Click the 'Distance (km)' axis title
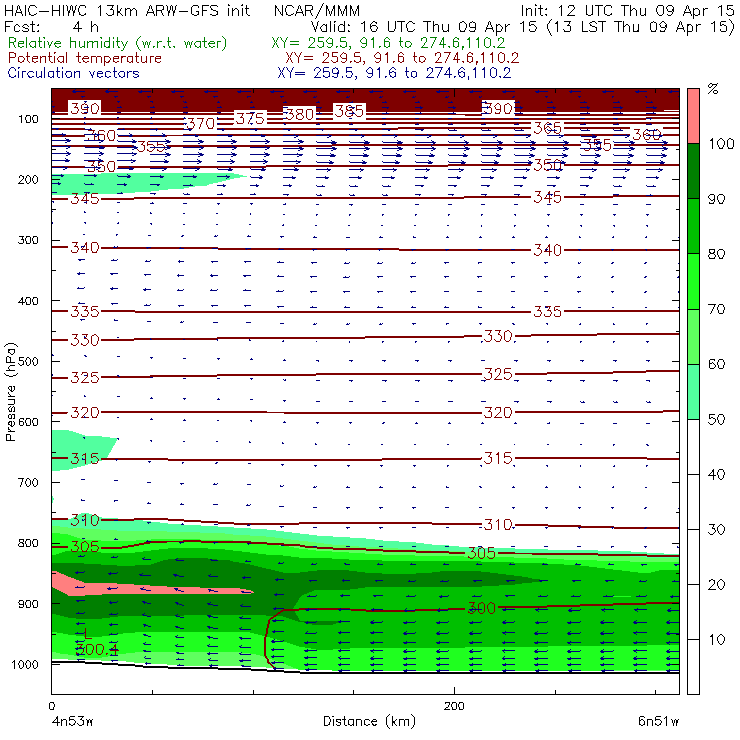The width and height of the screenshot is (740, 740). click(370, 721)
